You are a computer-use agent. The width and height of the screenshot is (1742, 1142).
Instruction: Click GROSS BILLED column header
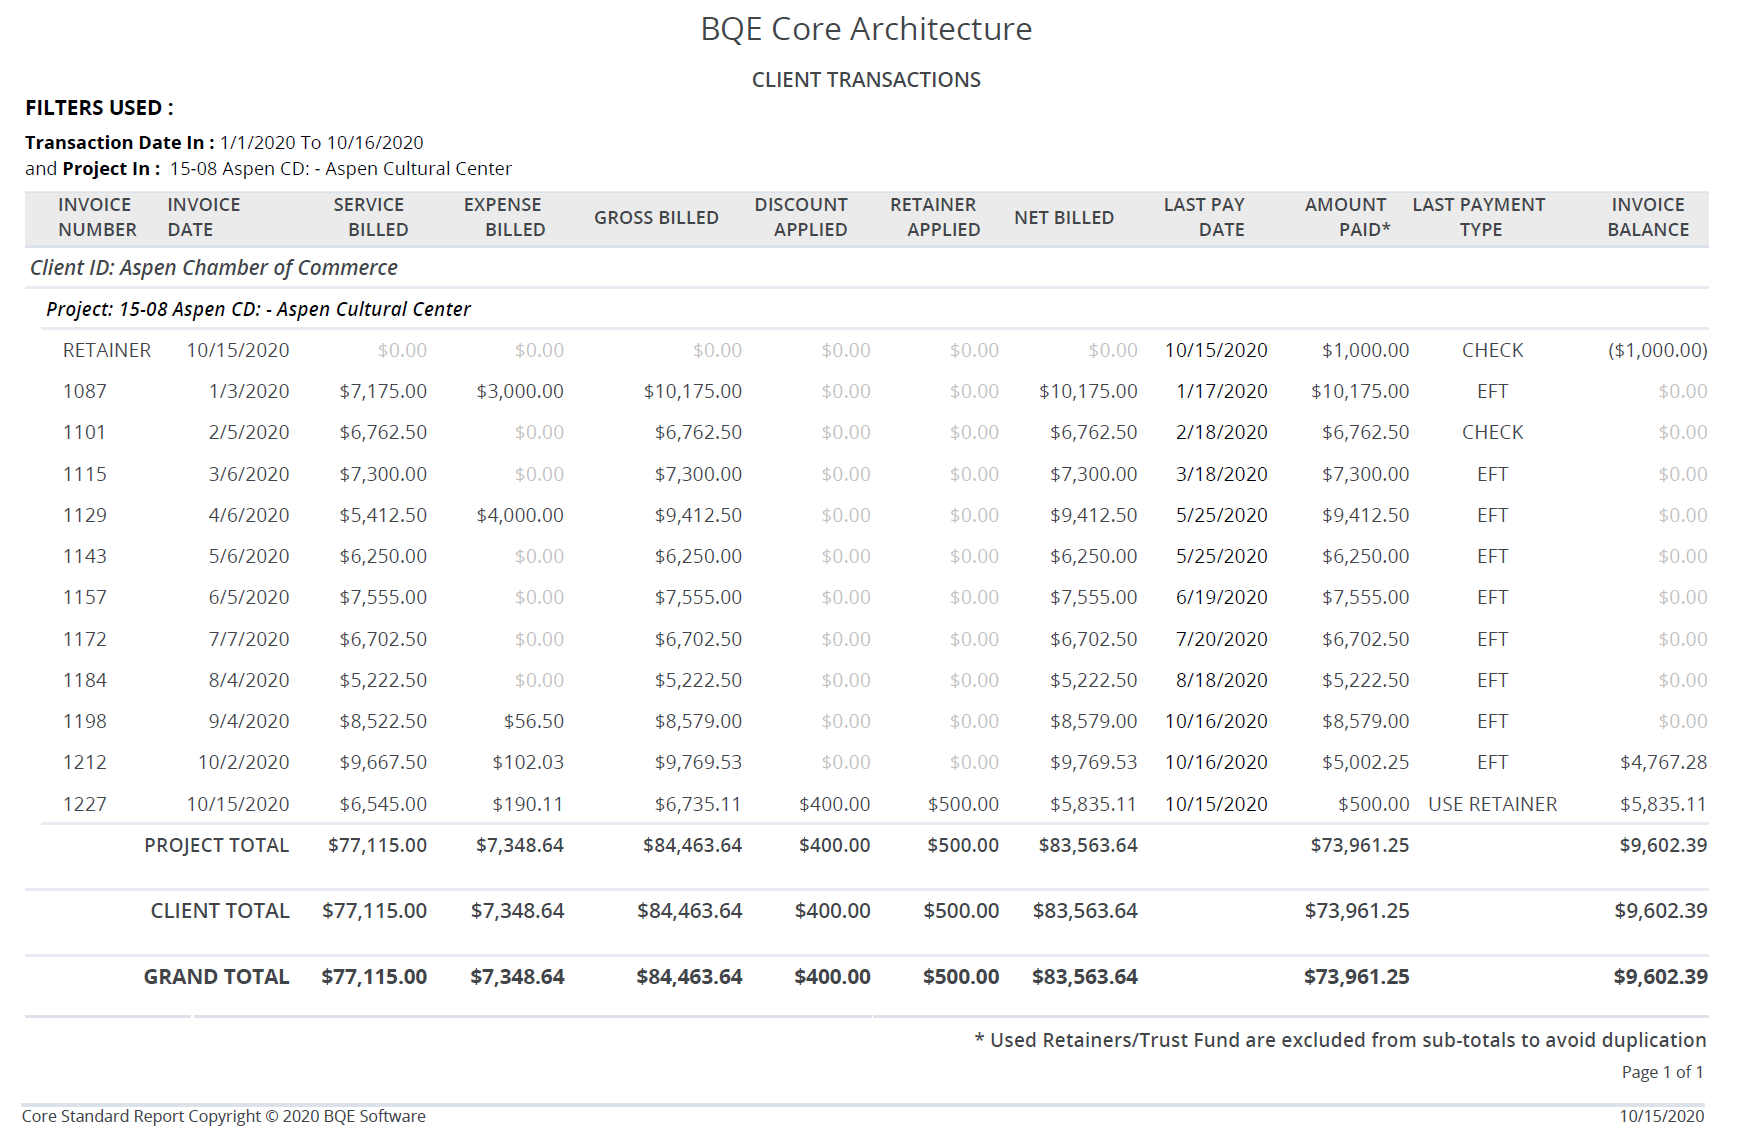[x=656, y=218]
